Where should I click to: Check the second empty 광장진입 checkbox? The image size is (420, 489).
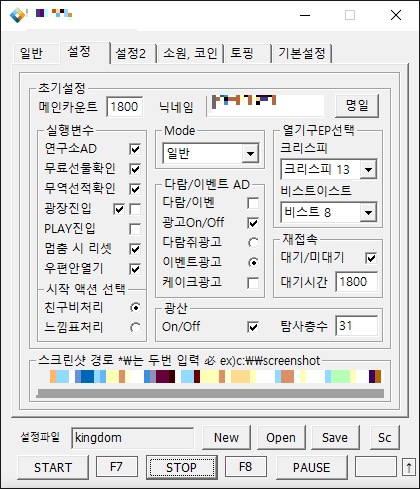click(135, 209)
